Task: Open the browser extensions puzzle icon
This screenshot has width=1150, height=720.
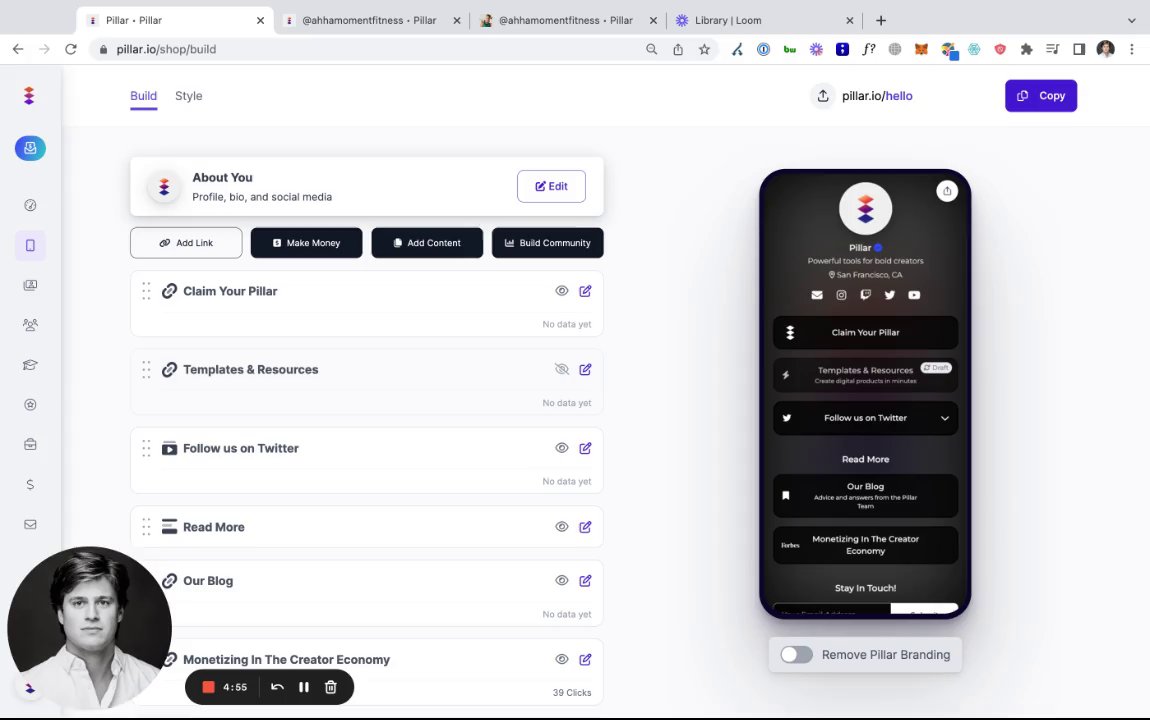Action: 1026,49
